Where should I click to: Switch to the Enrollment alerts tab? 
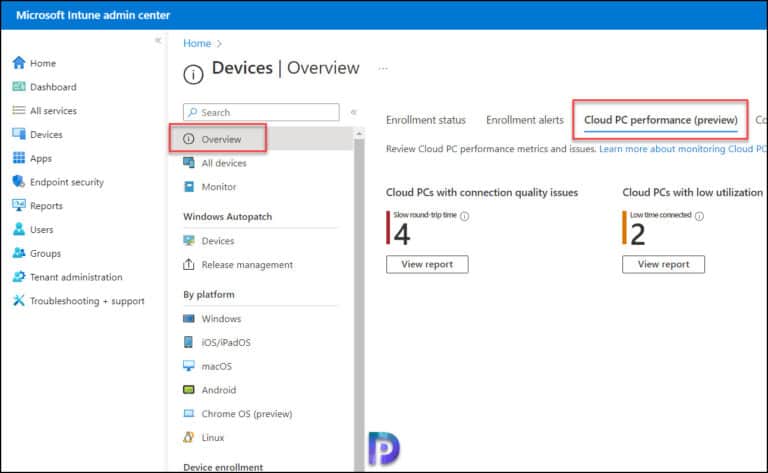(525, 120)
